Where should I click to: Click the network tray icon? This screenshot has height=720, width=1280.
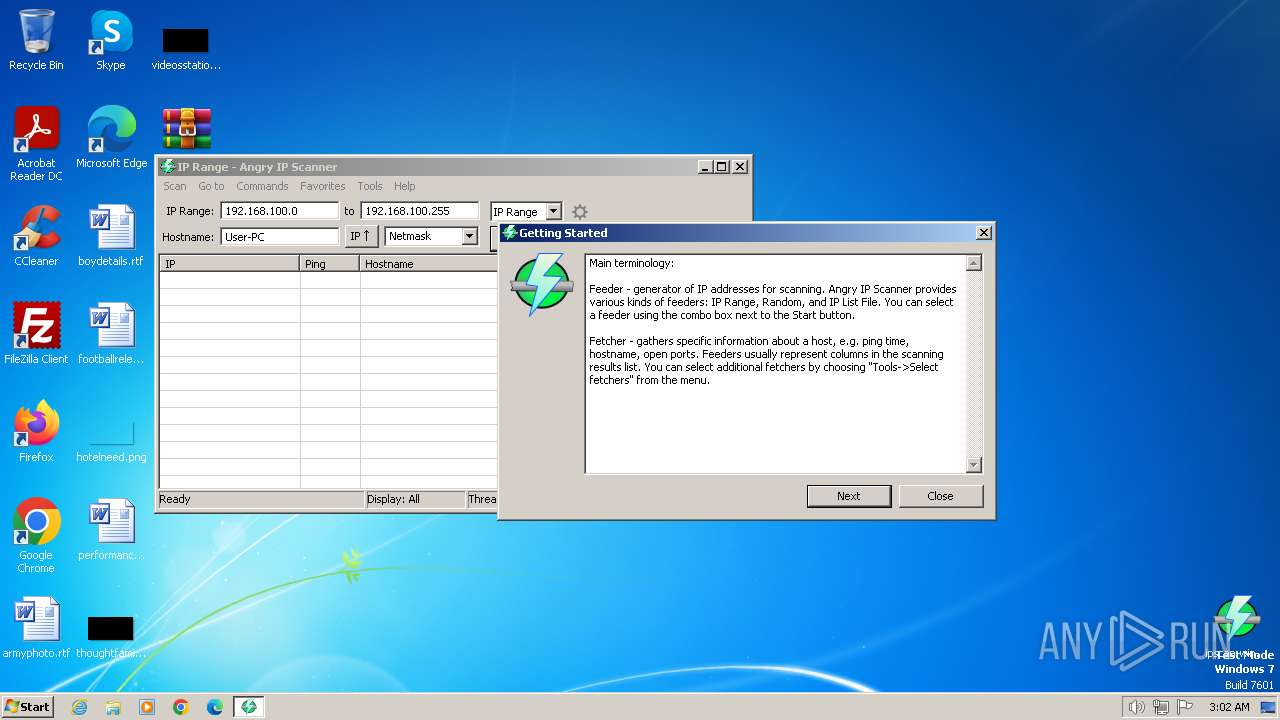coord(1161,707)
